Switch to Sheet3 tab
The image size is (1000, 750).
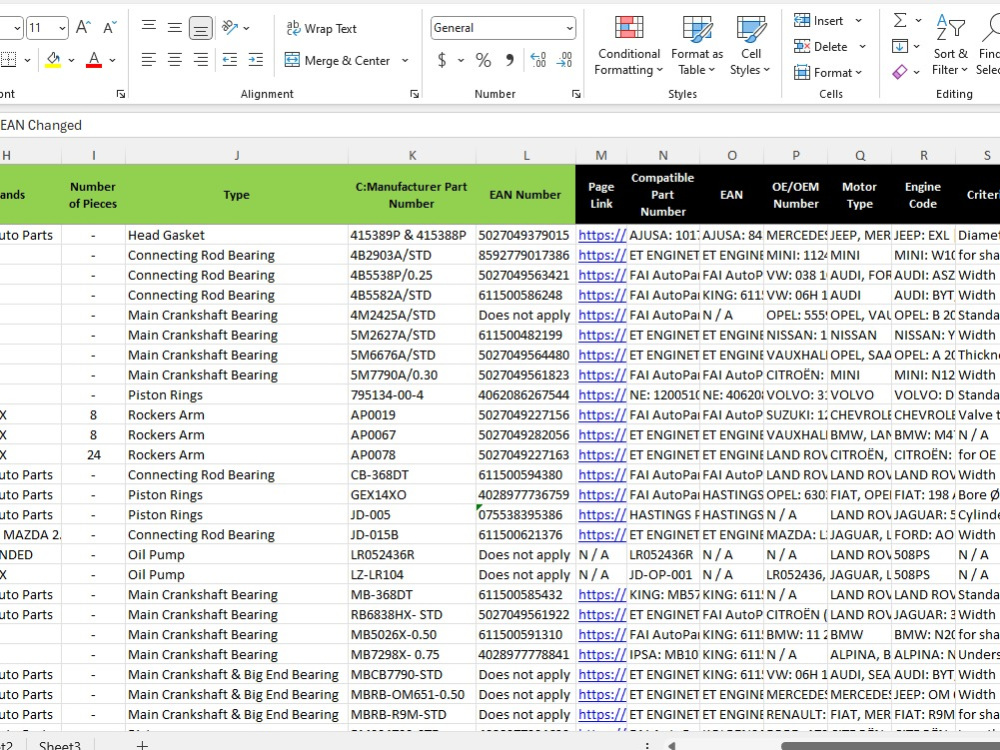coord(59,745)
